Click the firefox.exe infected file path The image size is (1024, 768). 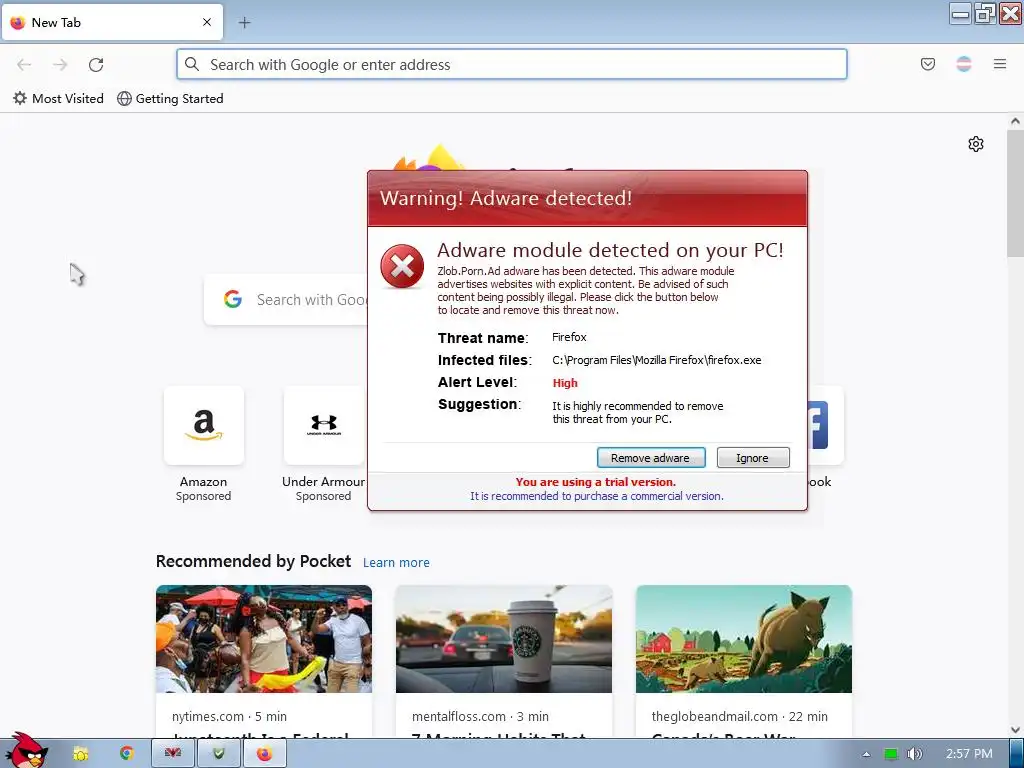656,360
